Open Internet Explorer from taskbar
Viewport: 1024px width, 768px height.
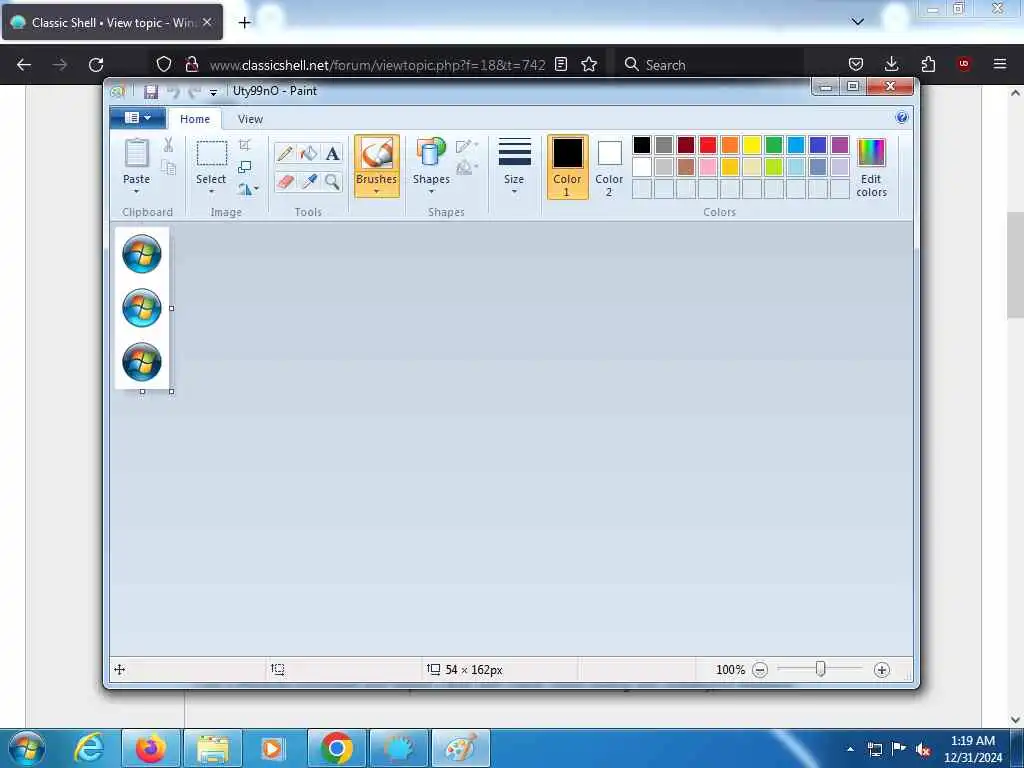(89, 748)
